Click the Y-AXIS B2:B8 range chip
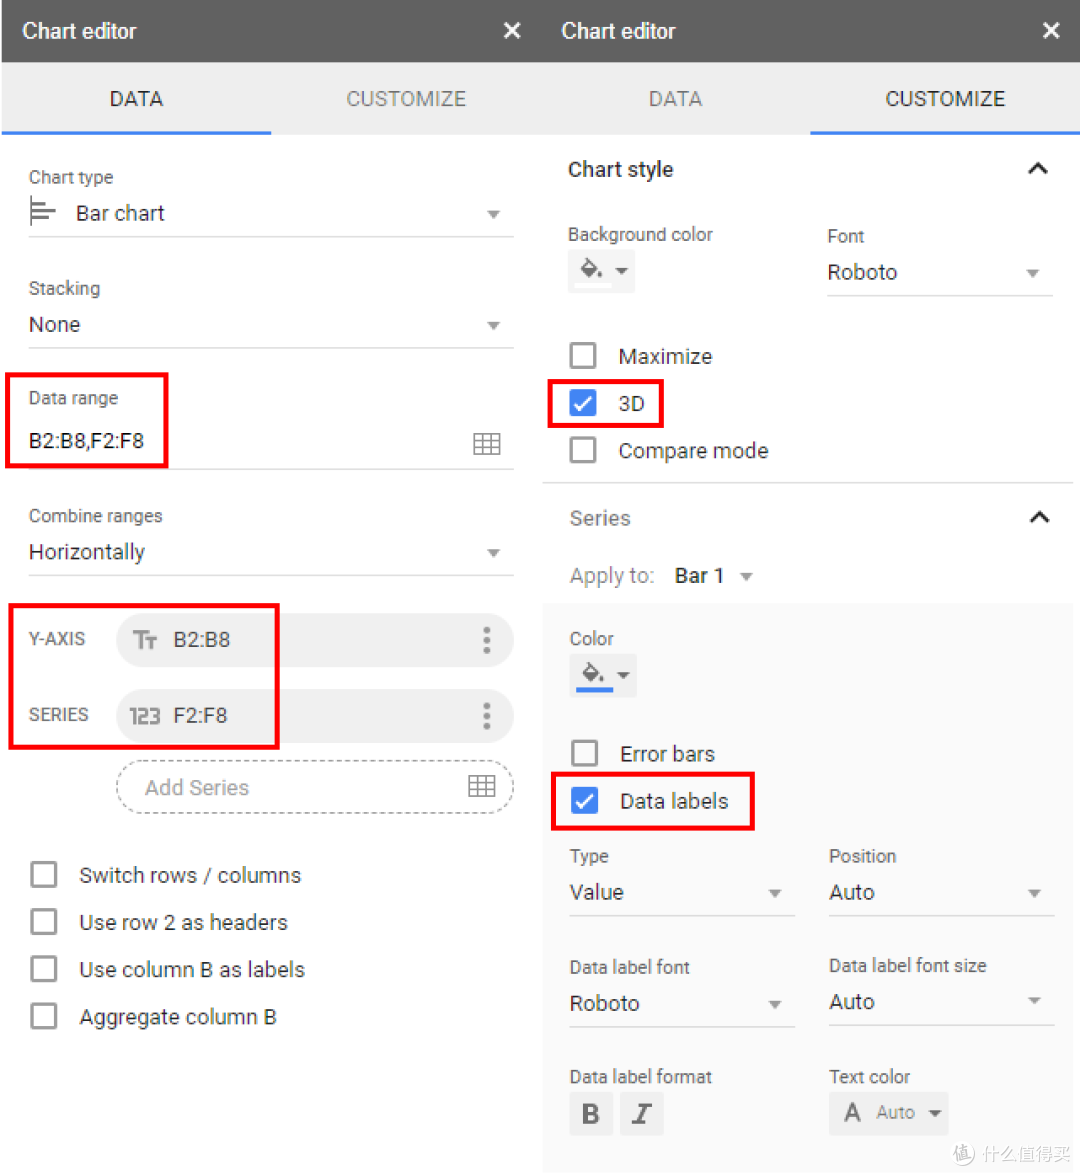1080x1176 pixels. click(314, 640)
